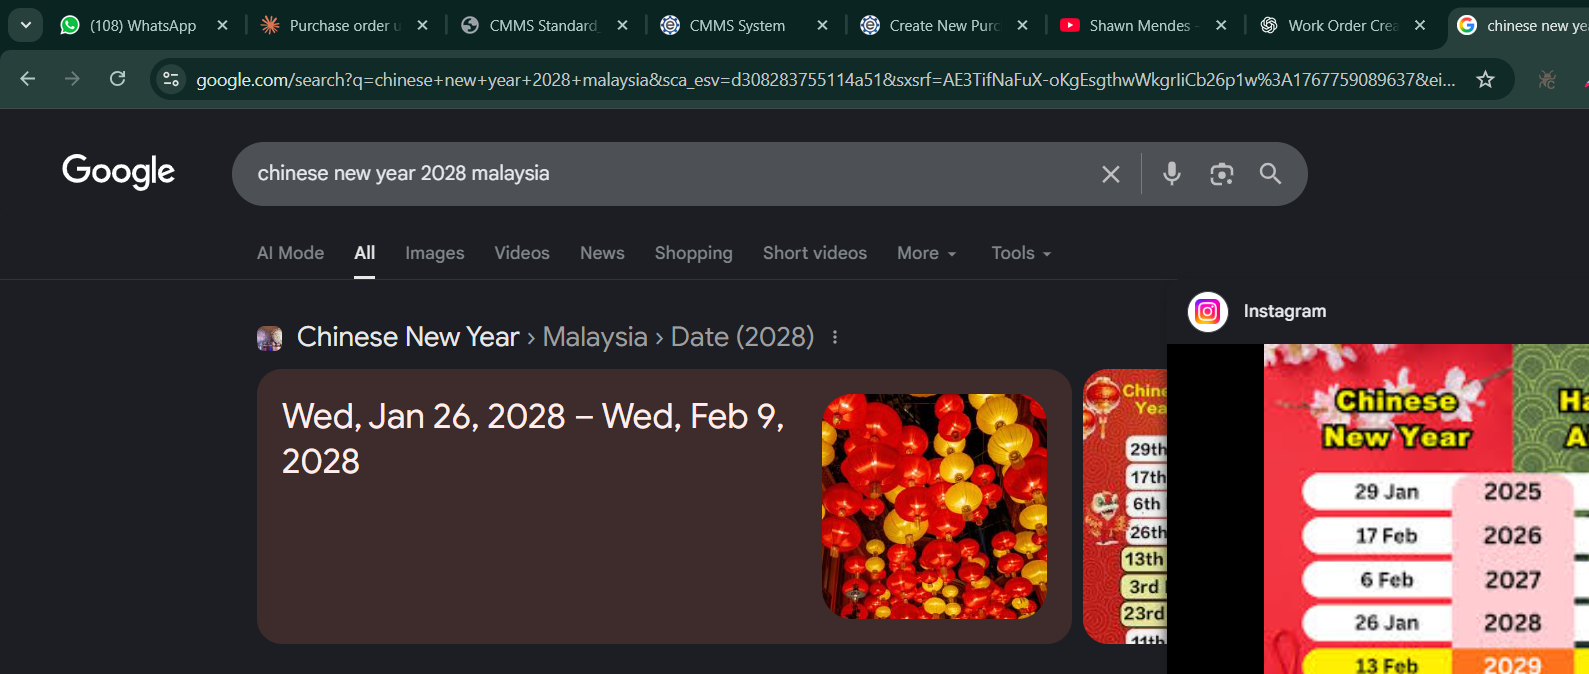View site information icon in address bar
Image resolution: width=1589 pixels, height=674 pixels.
pyautogui.click(x=171, y=79)
